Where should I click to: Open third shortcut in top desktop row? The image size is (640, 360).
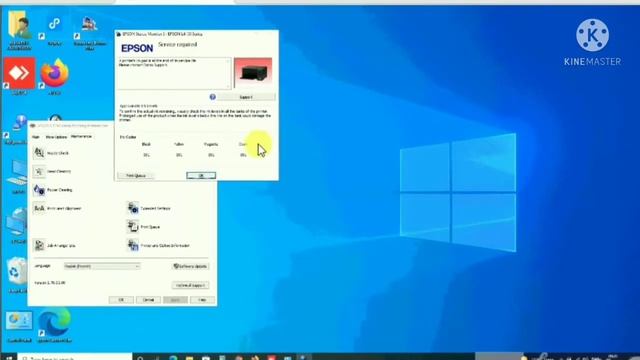[89, 33]
